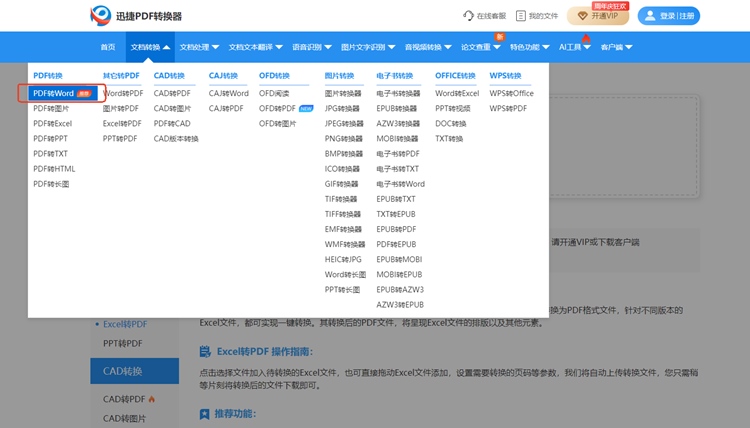
Task: Select ICO转换器 entry
Action: pyautogui.click(x=342, y=169)
